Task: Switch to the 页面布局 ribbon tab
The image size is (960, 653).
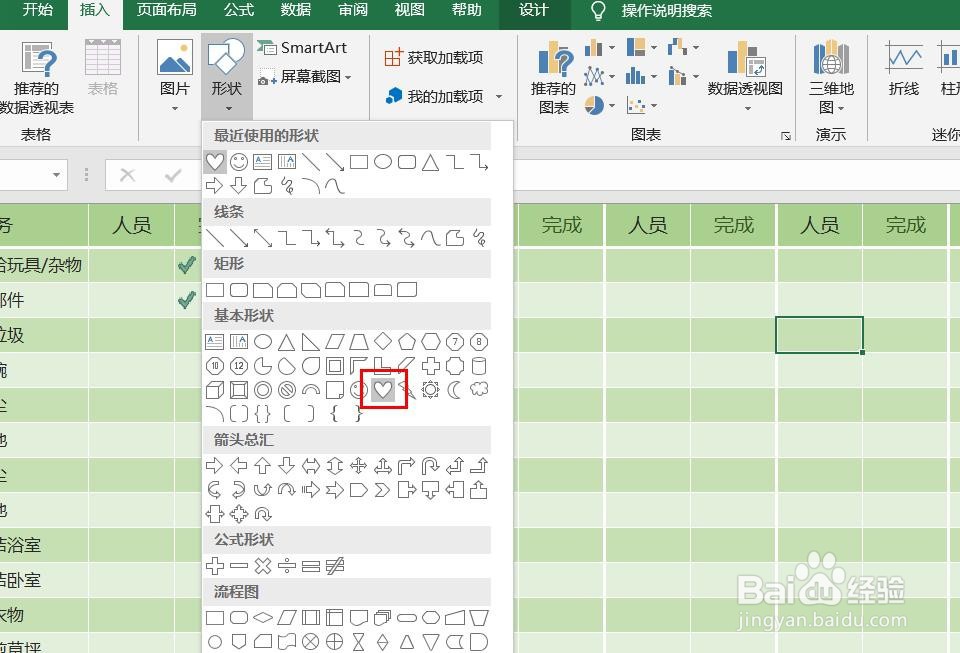Action: (166, 13)
